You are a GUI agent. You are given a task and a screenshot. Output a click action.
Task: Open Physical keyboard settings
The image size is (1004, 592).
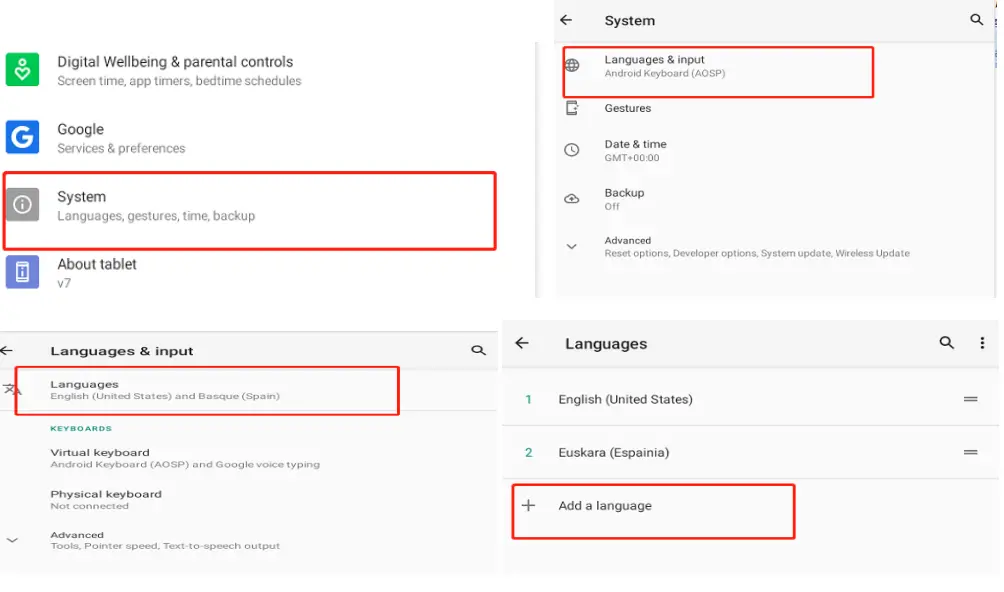[x=105, y=499]
